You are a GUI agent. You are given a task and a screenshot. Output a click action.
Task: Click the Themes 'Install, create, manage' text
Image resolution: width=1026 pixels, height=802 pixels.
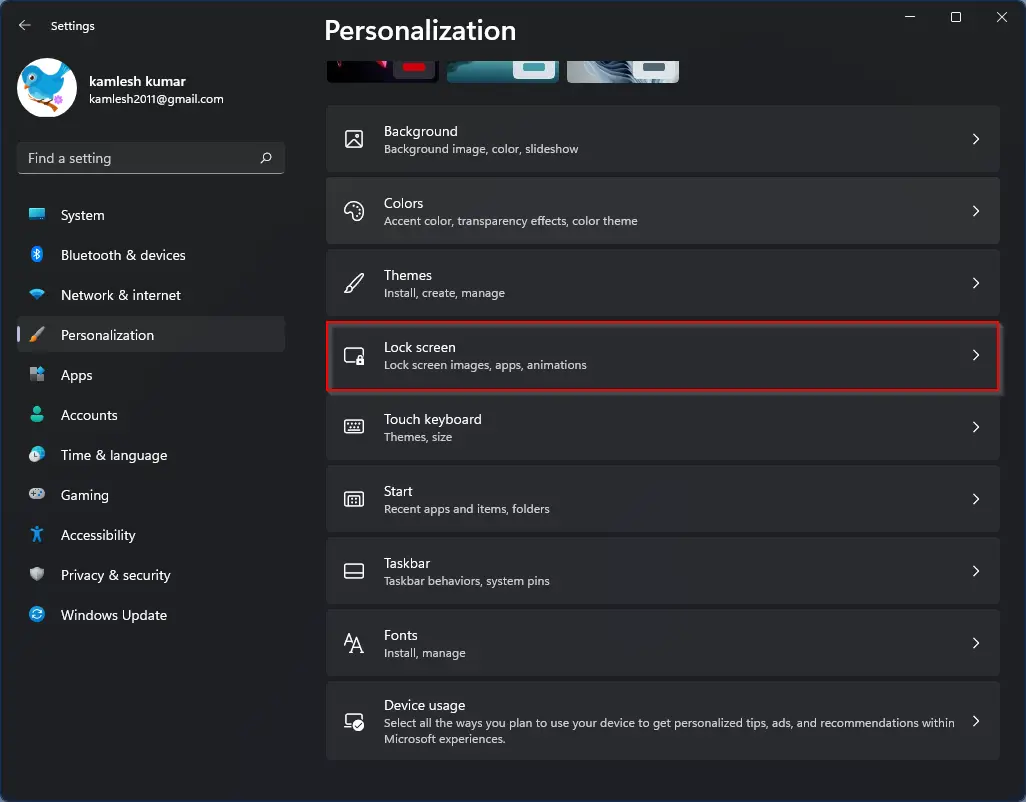click(444, 293)
